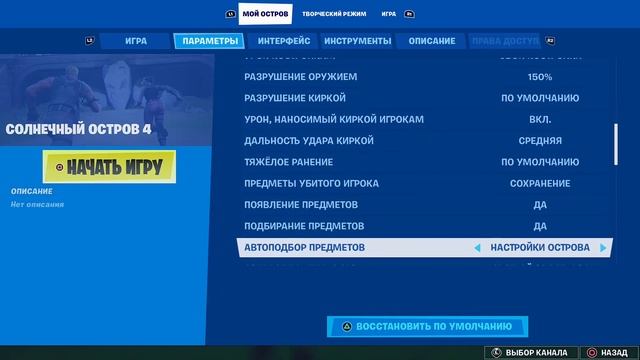Click Восстановить по умолчанию button
The image size is (640, 360).
[427, 327]
